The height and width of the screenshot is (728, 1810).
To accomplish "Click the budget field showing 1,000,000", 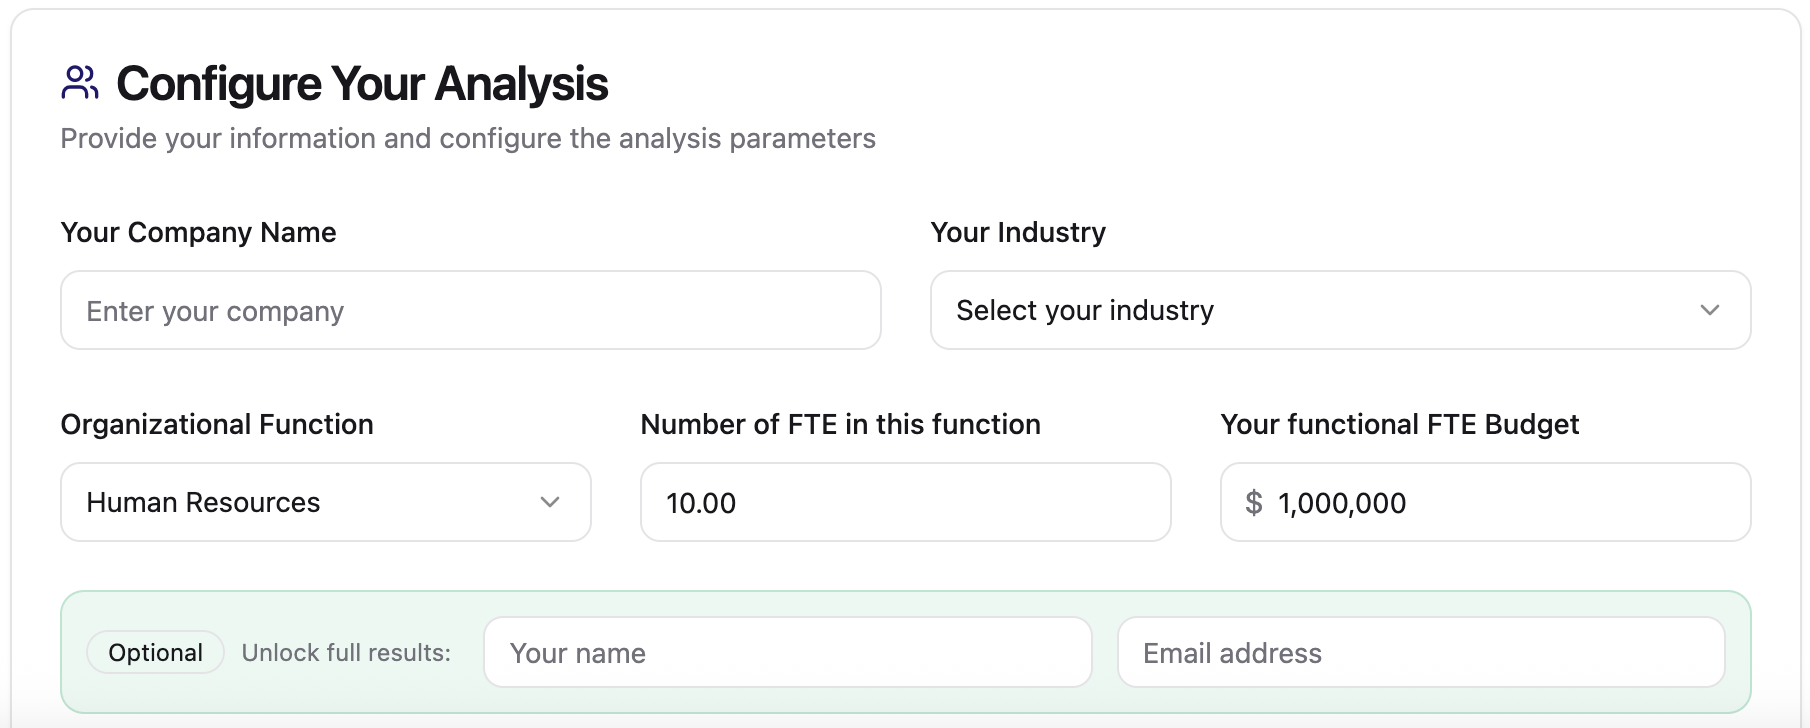I will pos(1500,502).
